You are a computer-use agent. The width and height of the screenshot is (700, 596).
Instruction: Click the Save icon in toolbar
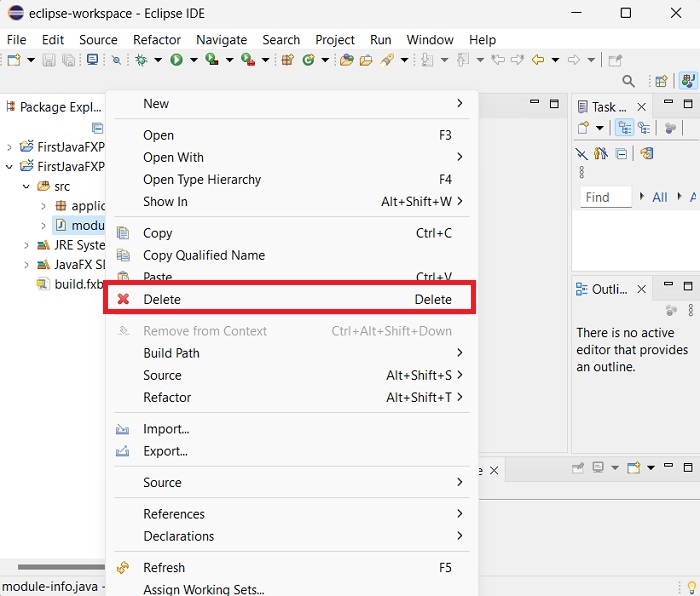(x=49, y=60)
